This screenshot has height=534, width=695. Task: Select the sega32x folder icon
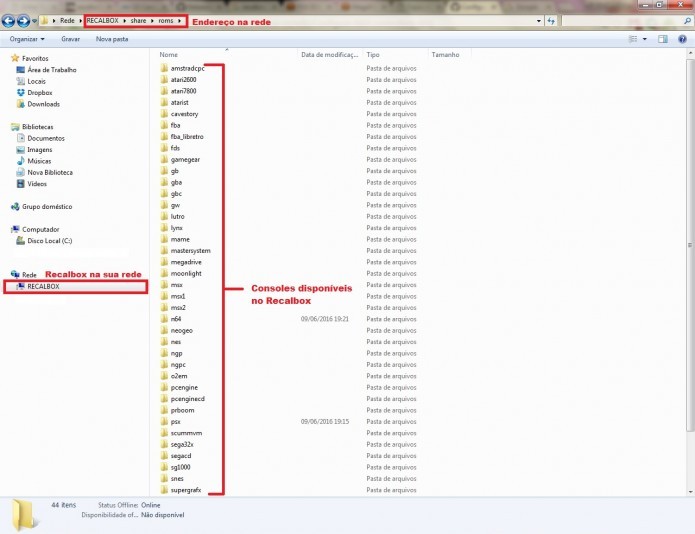pos(164,444)
